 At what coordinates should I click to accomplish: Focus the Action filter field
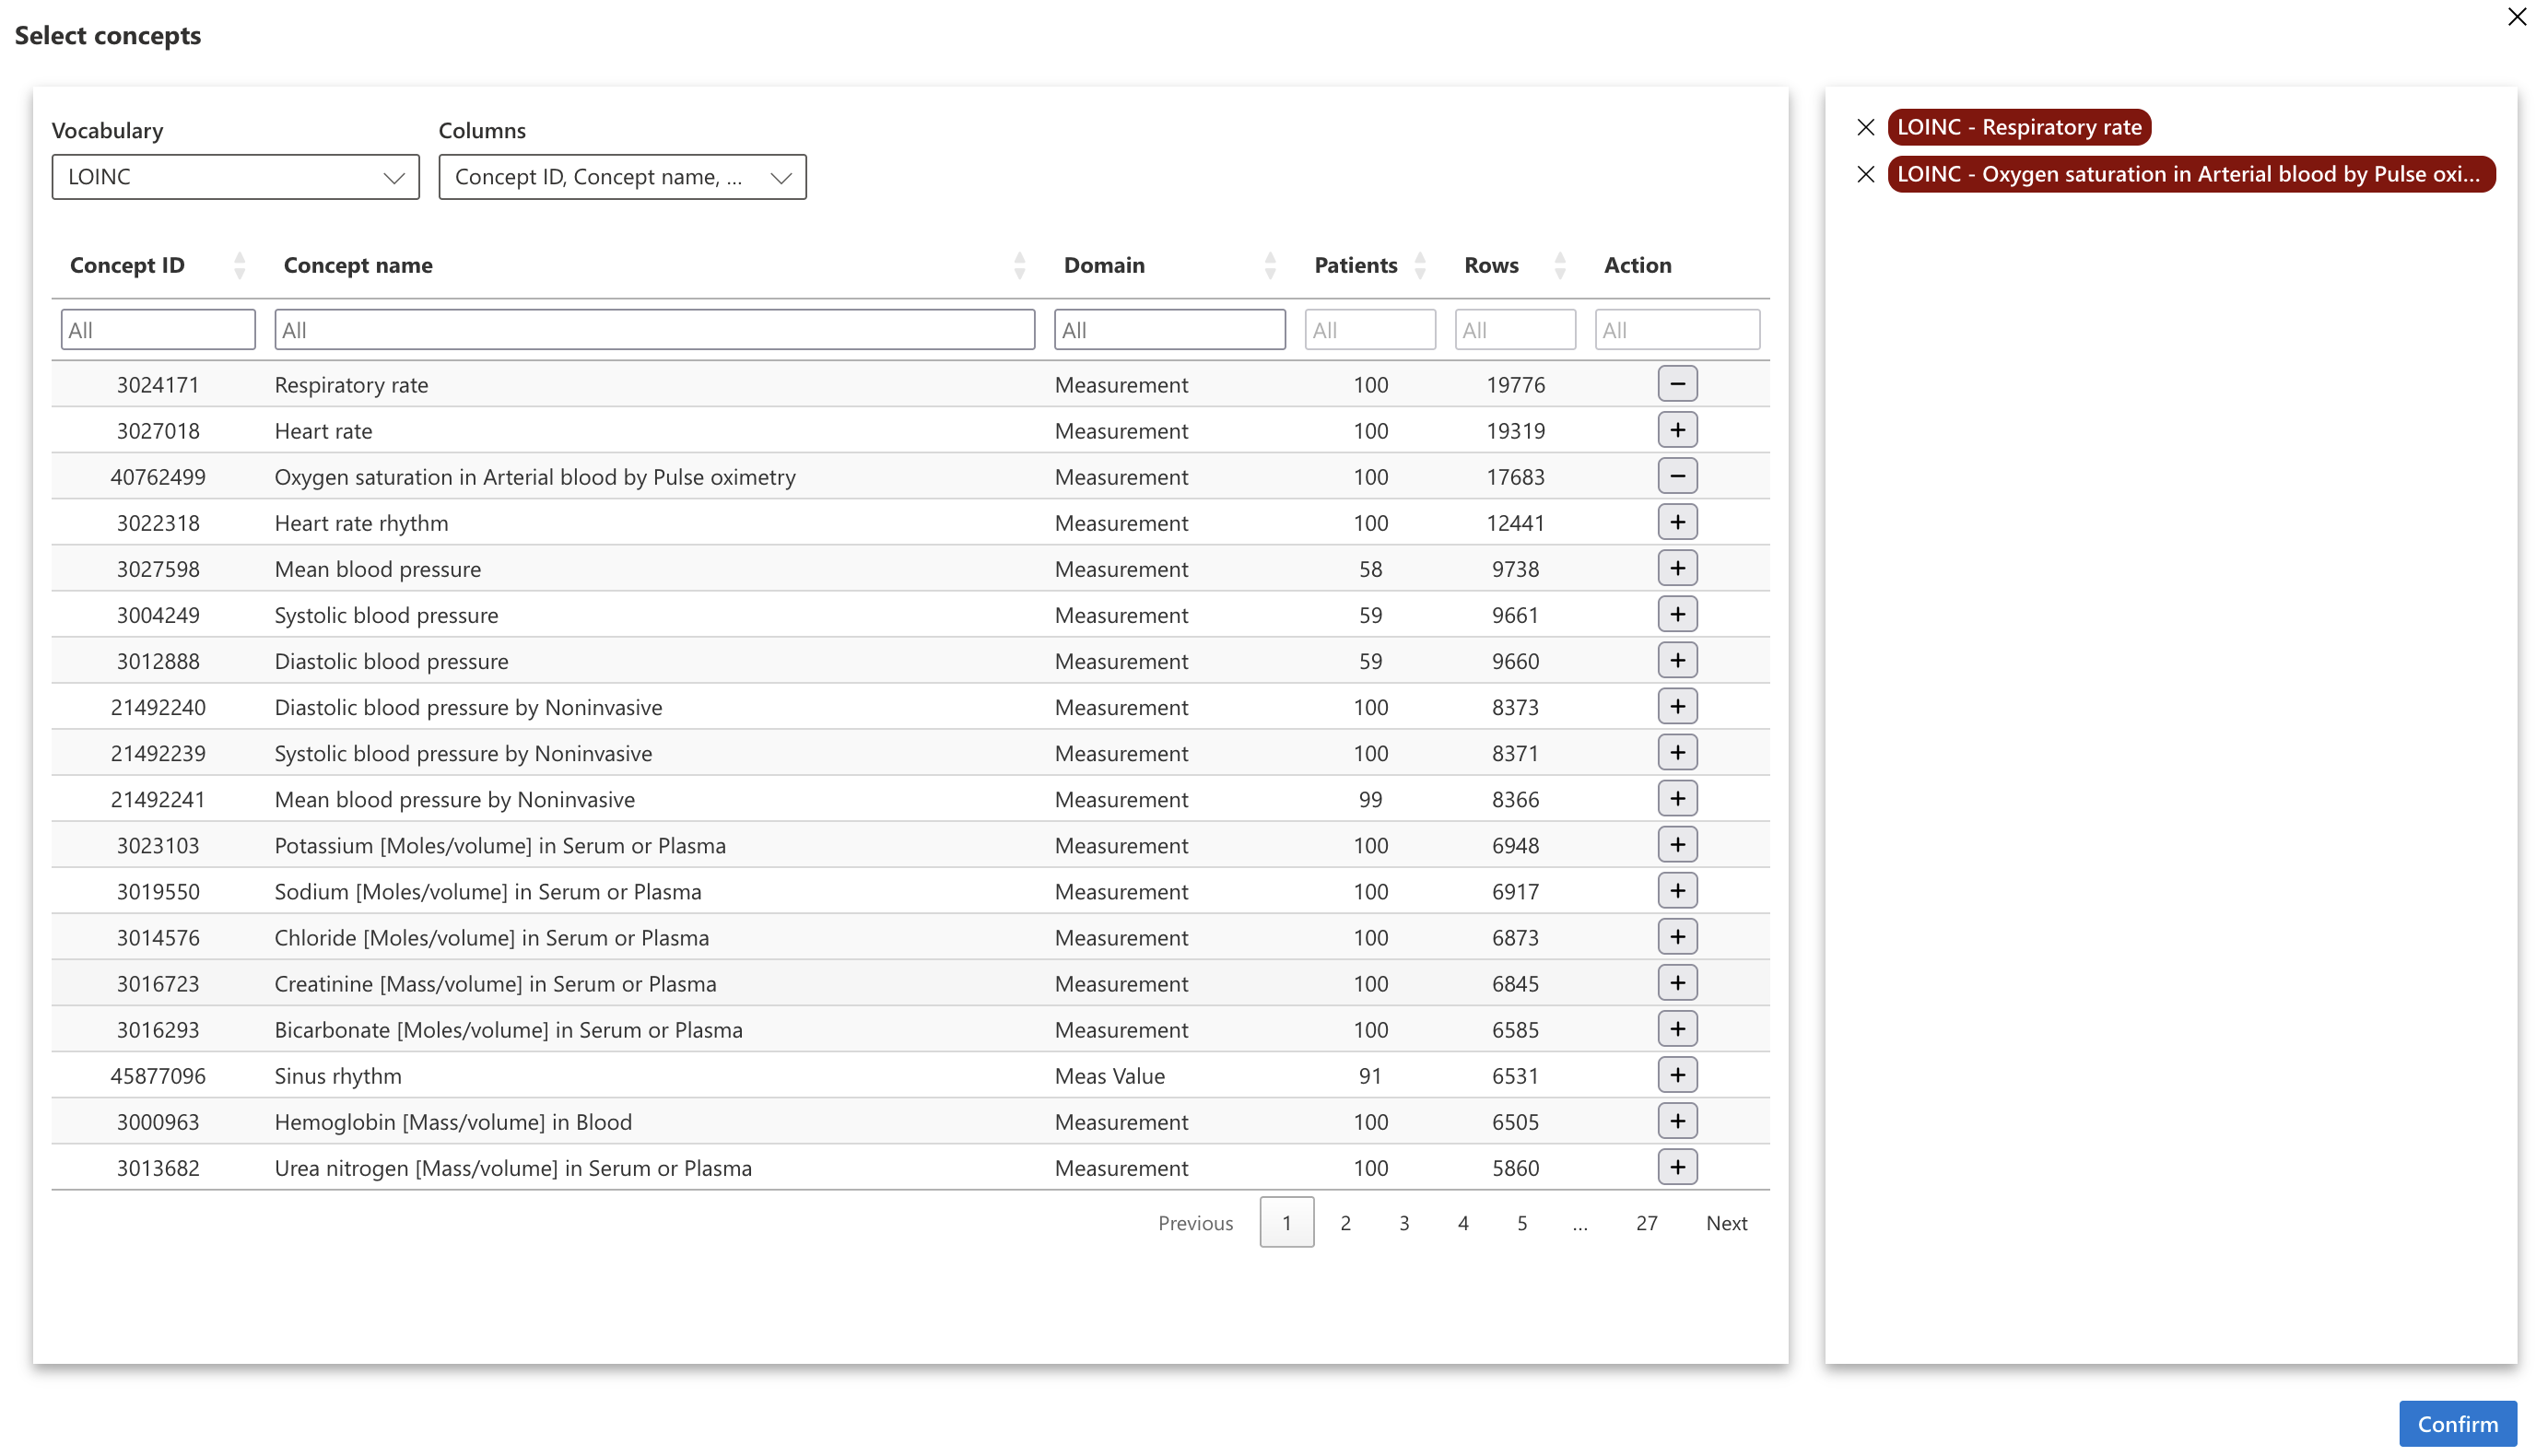[x=1677, y=329]
